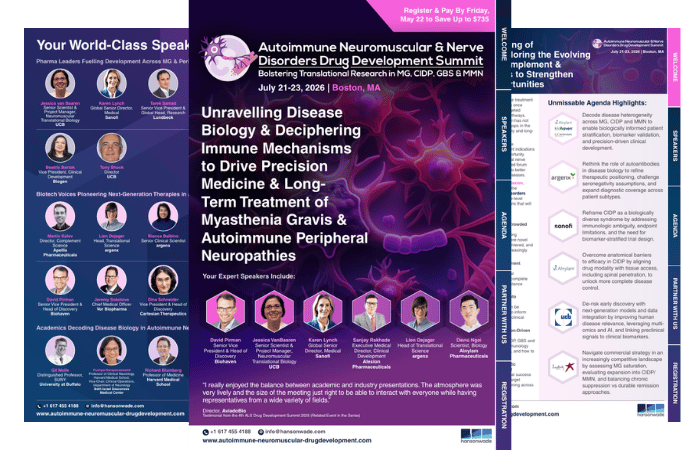The width and height of the screenshot is (700, 450).
Task: Click the +1 617 455 4188 number on left page
Action: pos(61,406)
